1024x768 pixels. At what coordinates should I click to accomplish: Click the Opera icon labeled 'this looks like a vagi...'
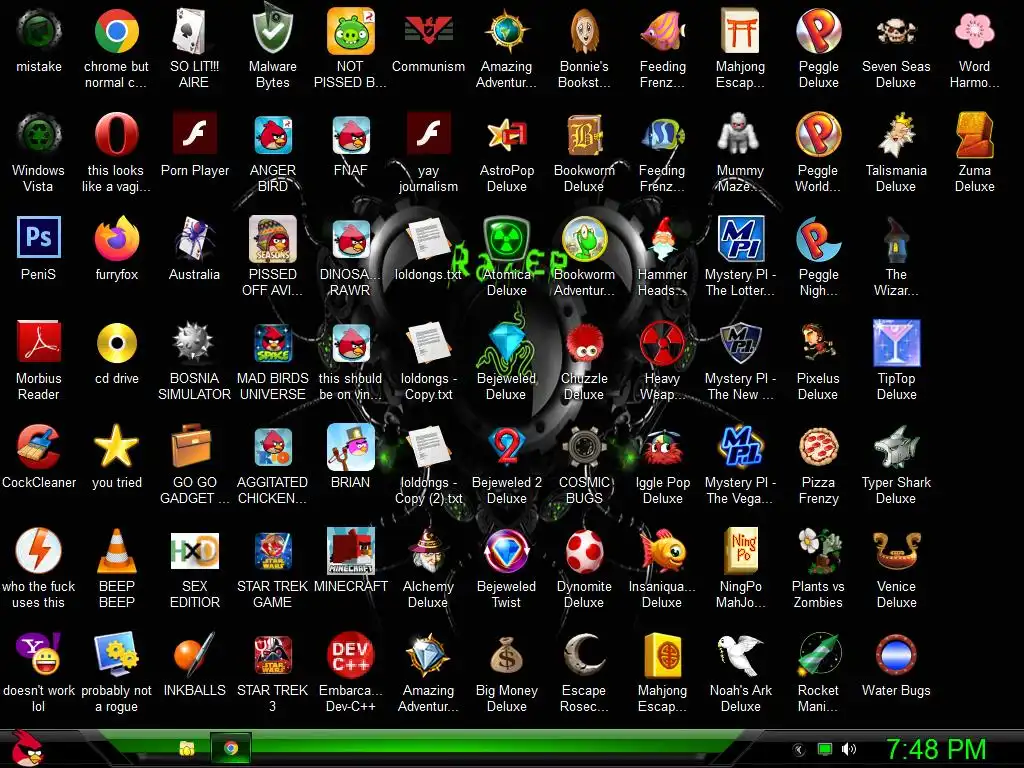[x=116, y=135]
